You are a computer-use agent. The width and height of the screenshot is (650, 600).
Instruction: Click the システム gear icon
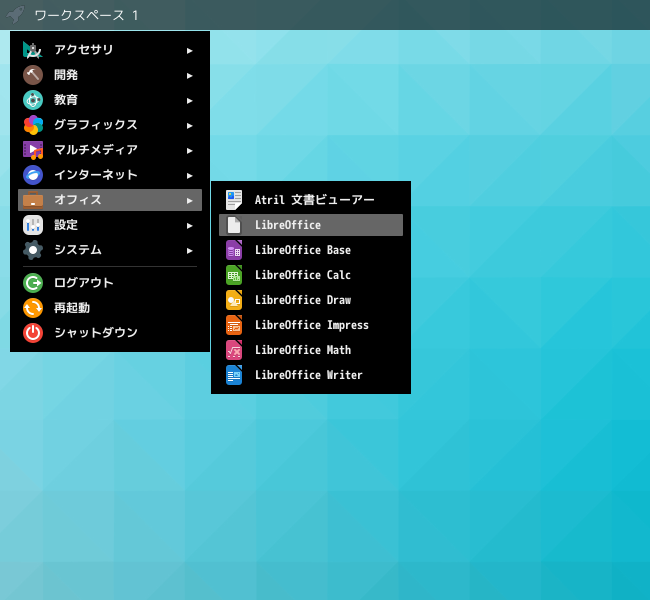33,250
